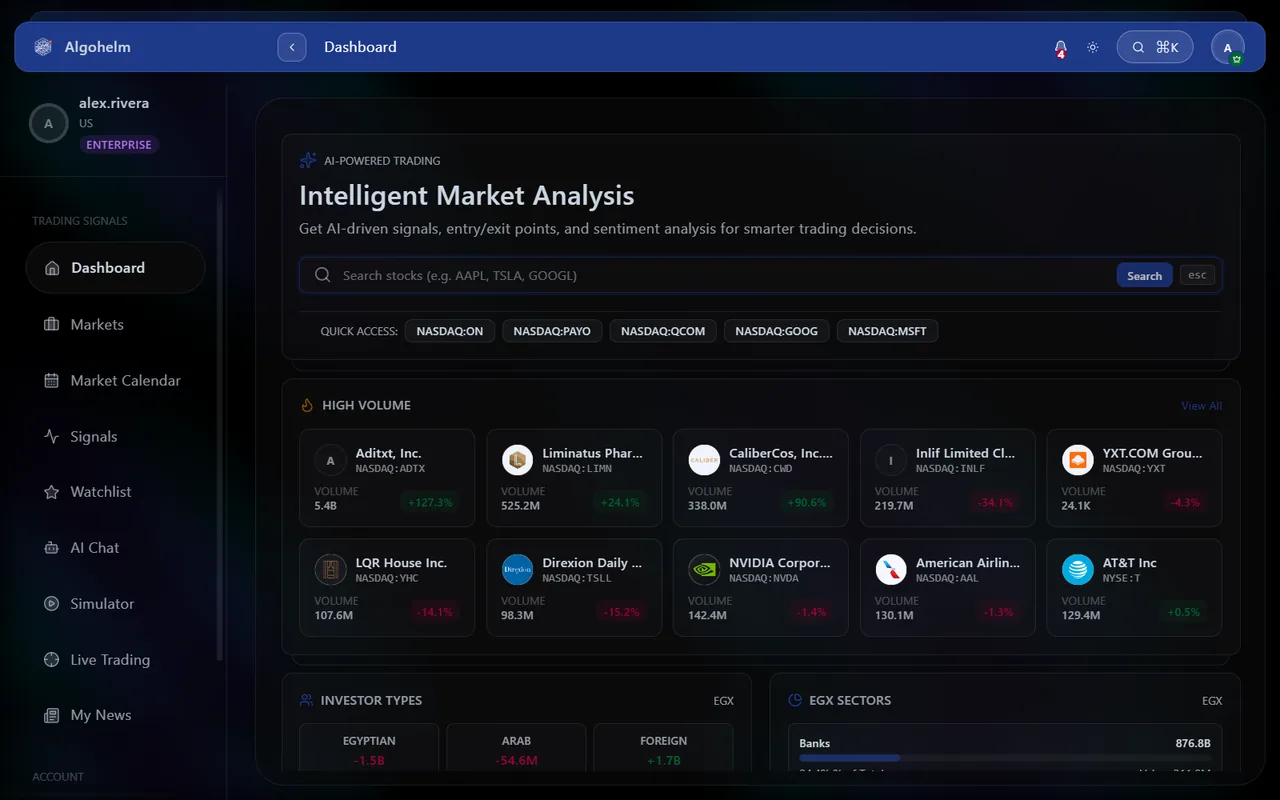Click the 876.8B Banks value
Image resolution: width=1280 pixels, height=800 pixels.
pyautogui.click(x=1193, y=743)
